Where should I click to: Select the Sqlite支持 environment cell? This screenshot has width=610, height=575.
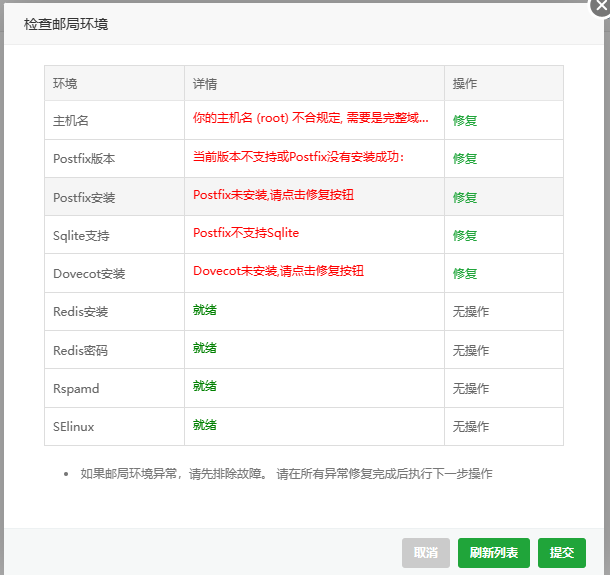(x=114, y=235)
